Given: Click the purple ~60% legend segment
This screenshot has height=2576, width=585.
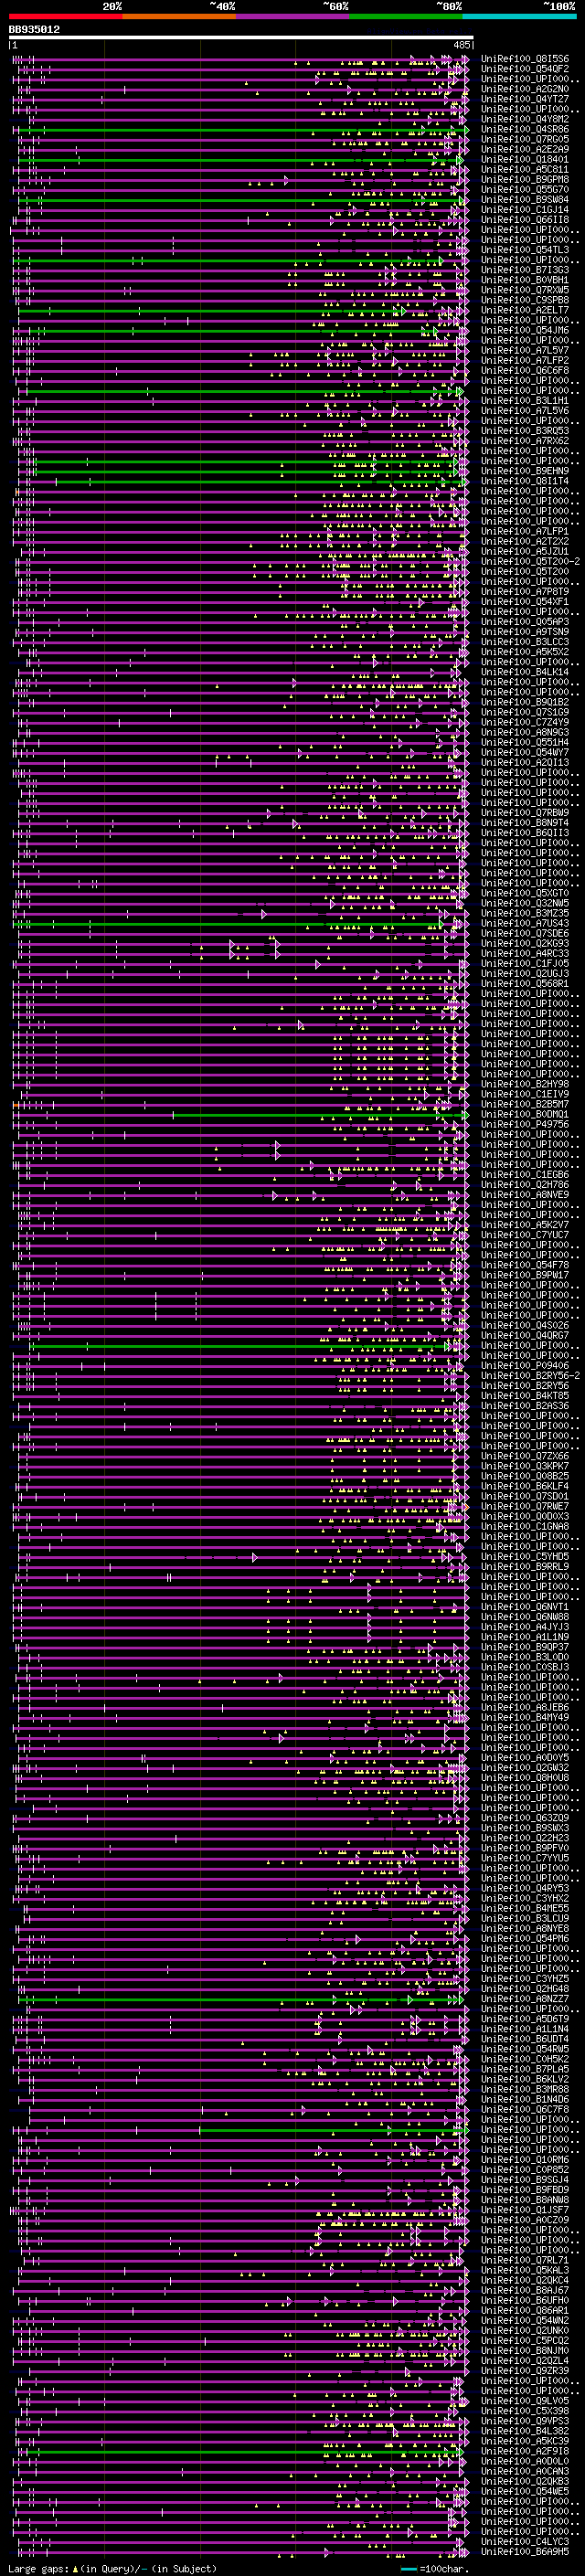Looking at the screenshot, I should pos(293,16).
